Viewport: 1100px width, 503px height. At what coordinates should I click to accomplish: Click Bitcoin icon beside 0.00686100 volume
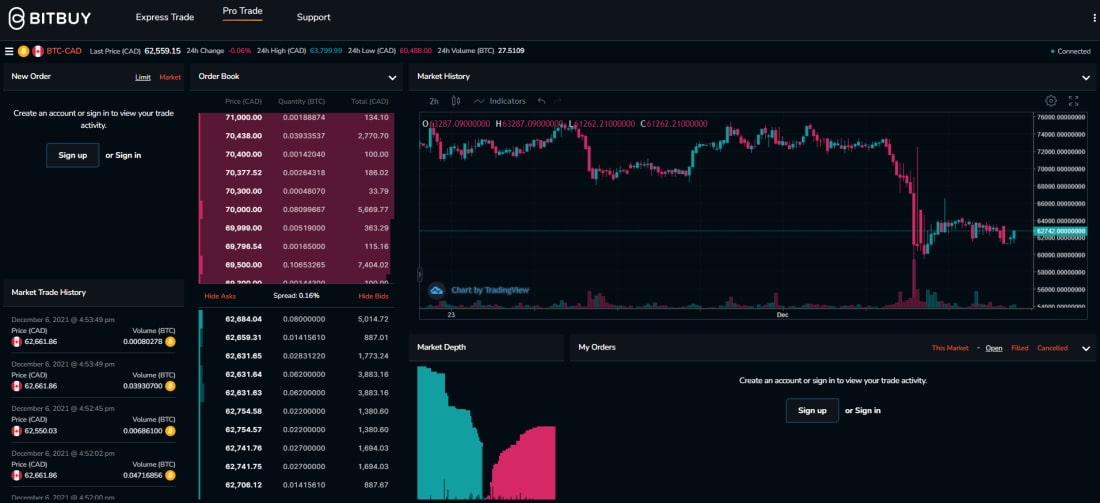[x=170, y=431]
